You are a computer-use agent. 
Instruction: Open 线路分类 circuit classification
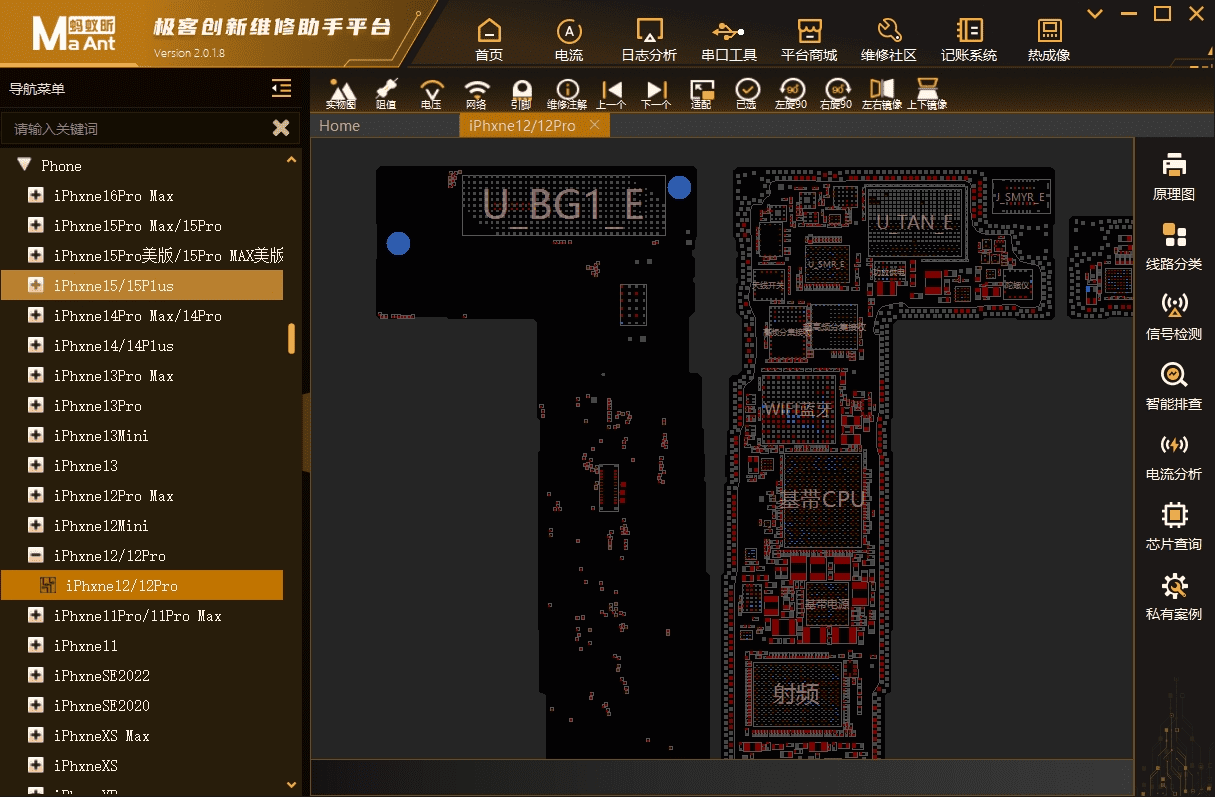[x=1174, y=247]
